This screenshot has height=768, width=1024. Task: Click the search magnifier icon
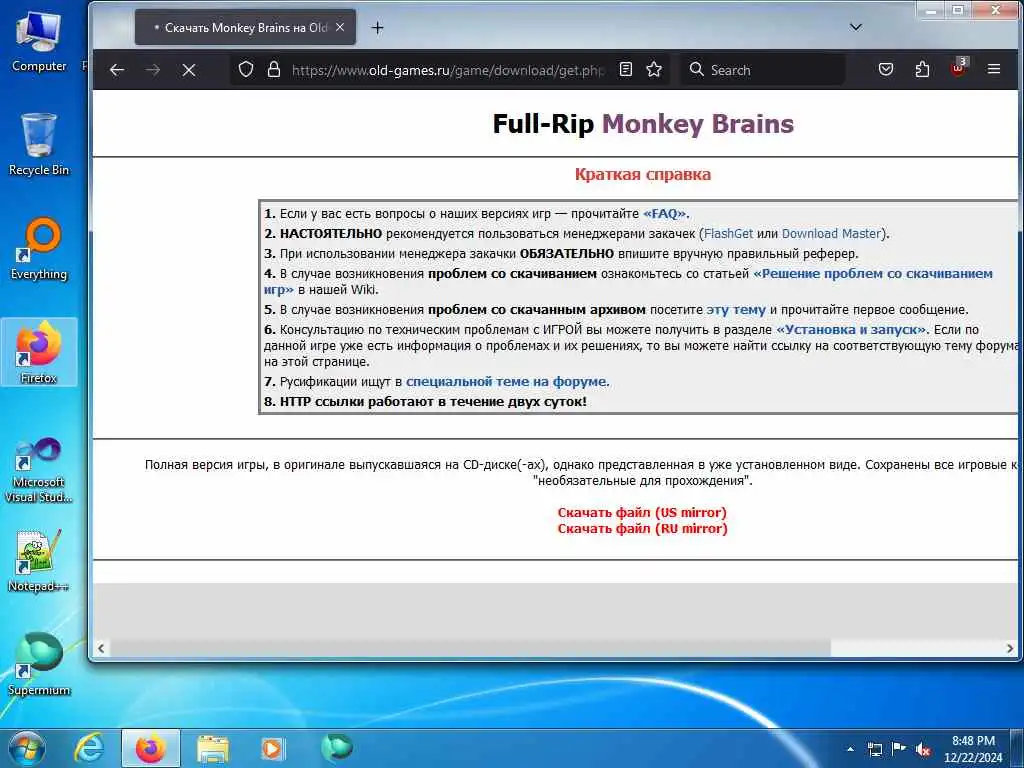coord(697,69)
